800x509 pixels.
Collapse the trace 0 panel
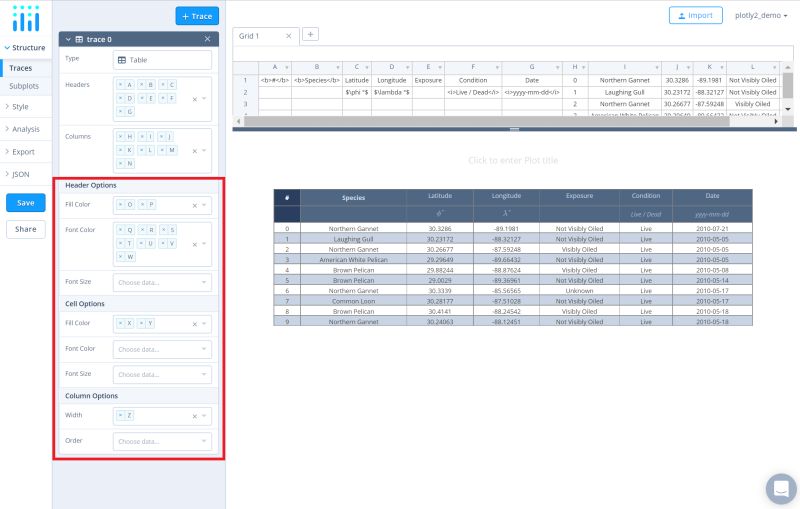click(x=68, y=39)
